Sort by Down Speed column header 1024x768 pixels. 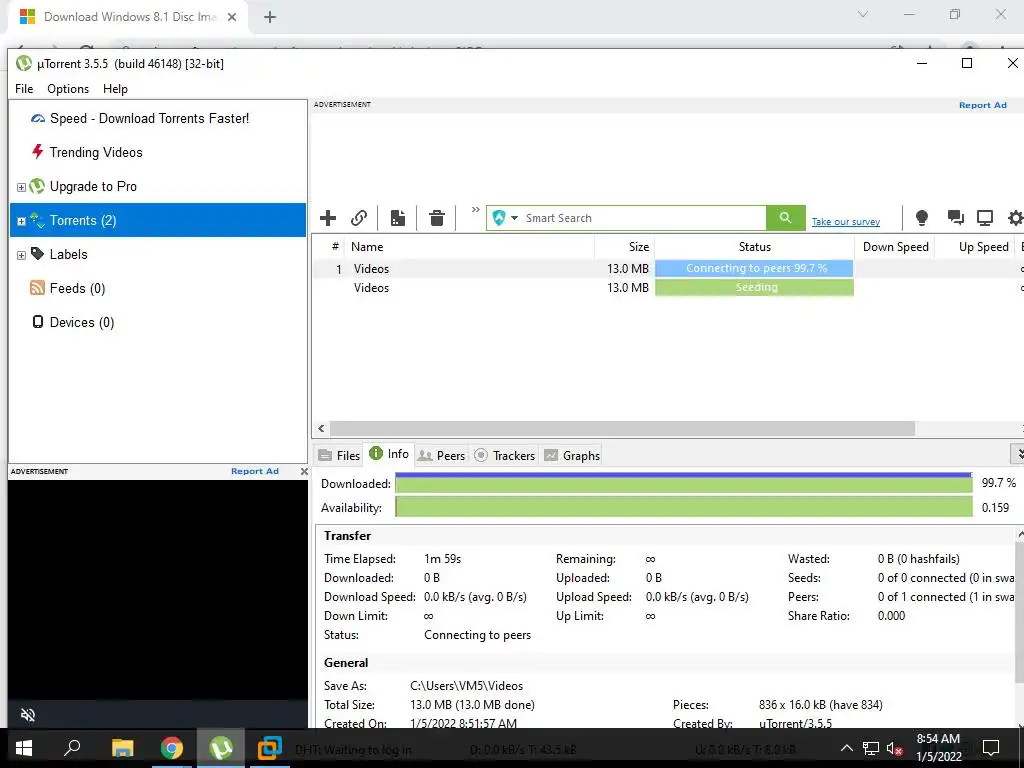[895, 247]
